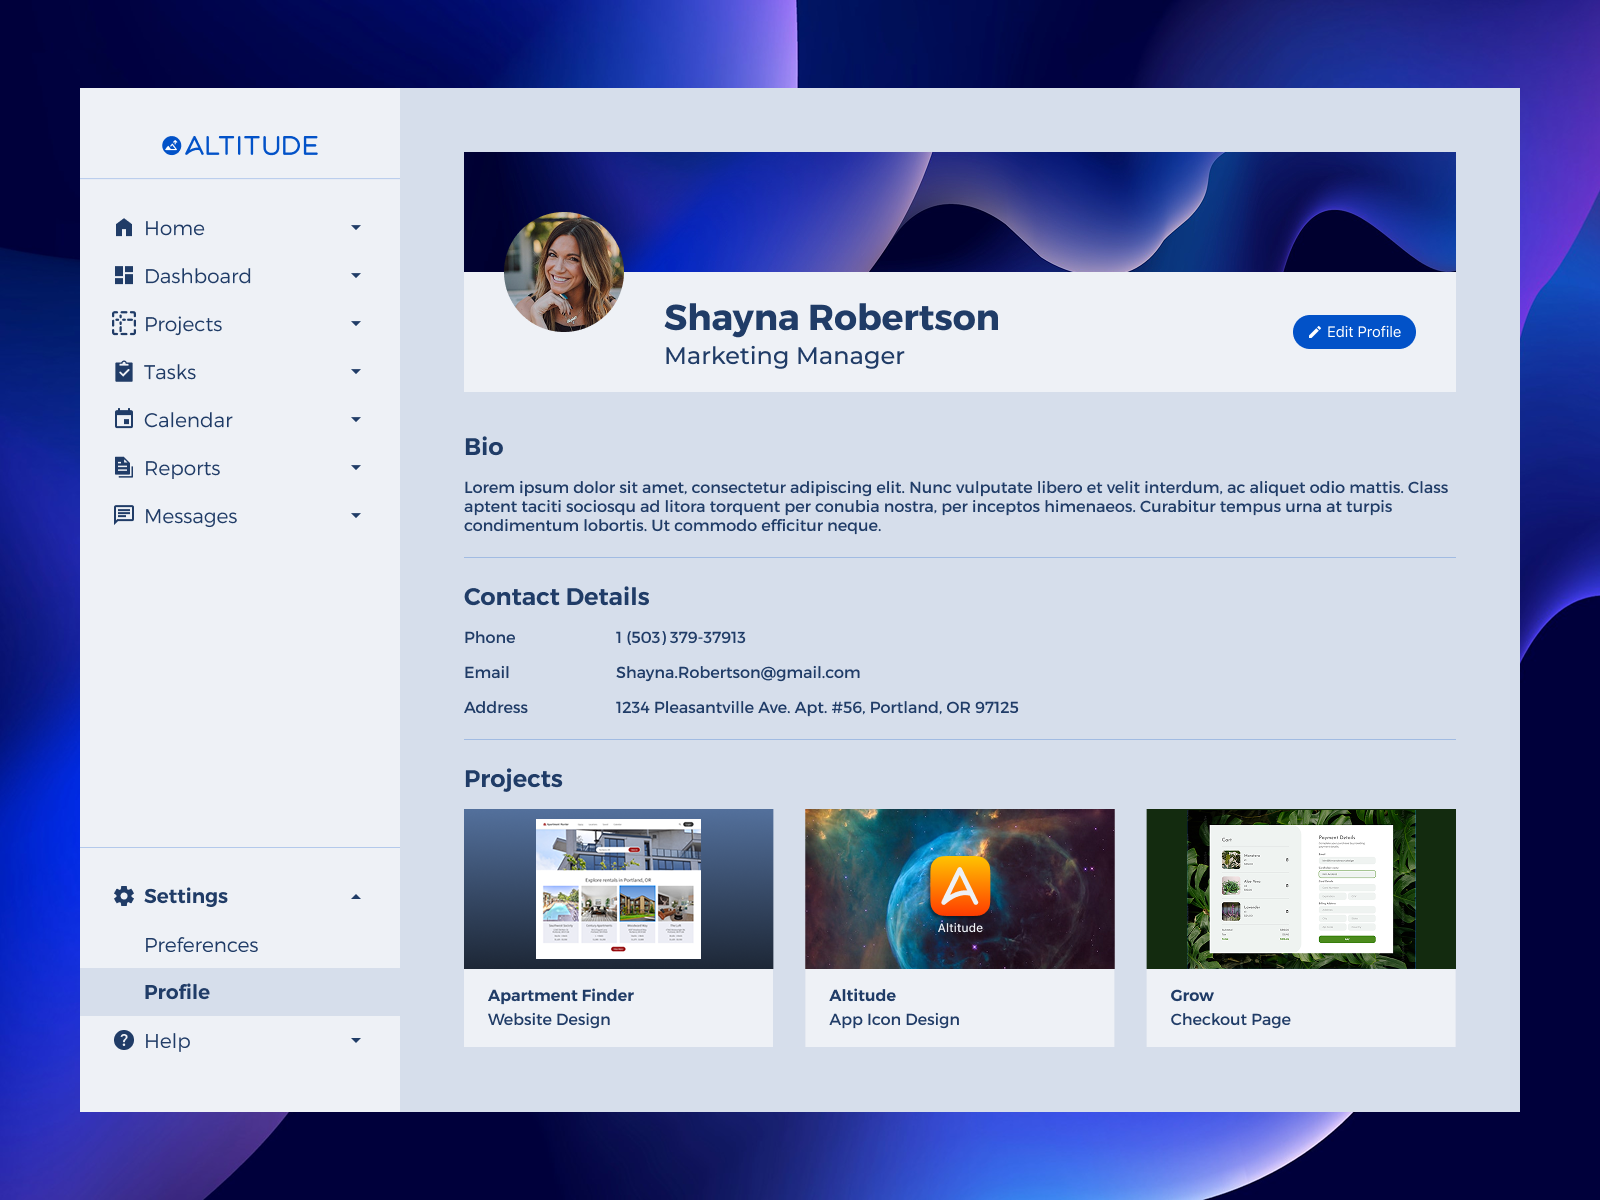The image size is (1600, 1200).
Task: Open Messages using the chat bubble icon
Action: tap(123, 515)
